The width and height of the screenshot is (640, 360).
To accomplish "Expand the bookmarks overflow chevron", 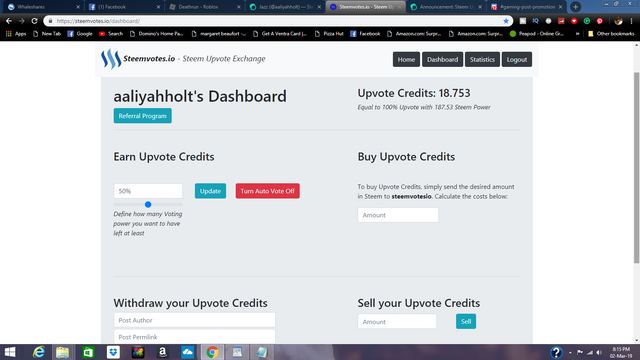I will [578, 34].
